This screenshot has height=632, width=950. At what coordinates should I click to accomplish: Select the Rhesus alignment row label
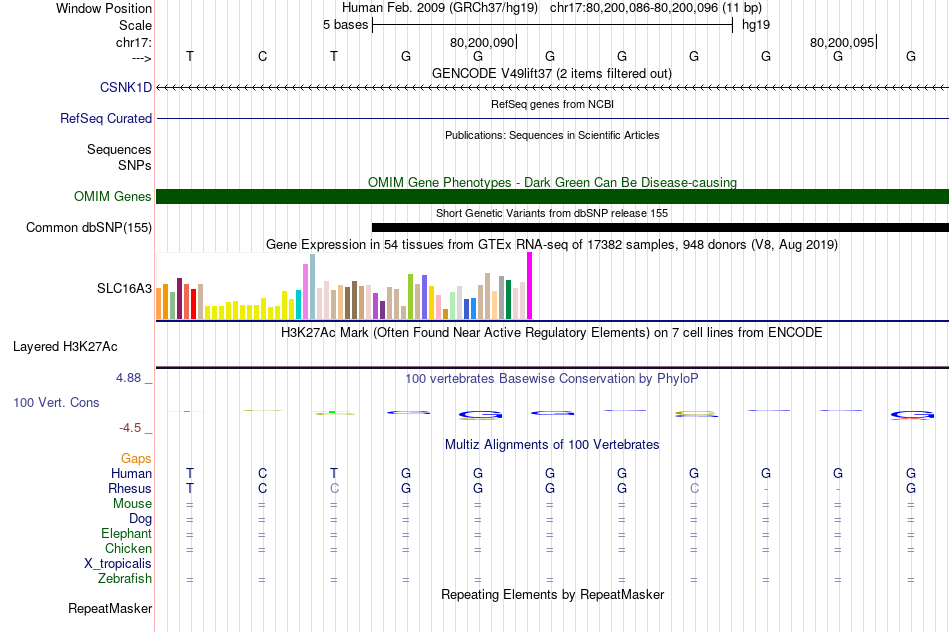(x=130, y=488)
